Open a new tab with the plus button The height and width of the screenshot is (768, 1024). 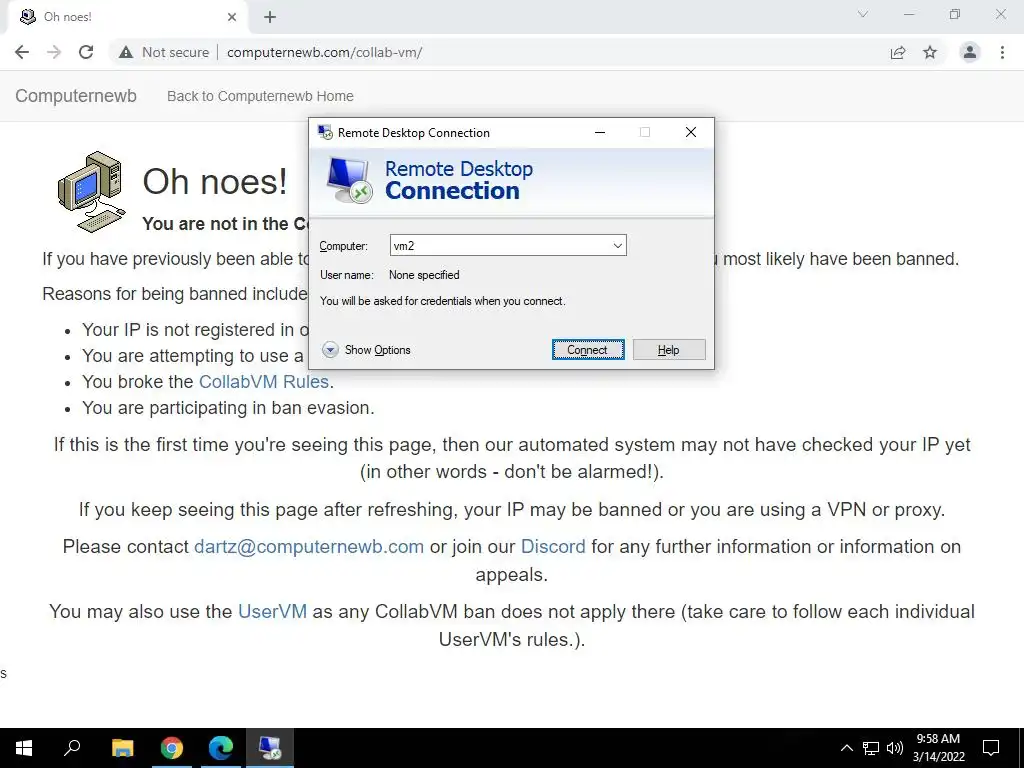tap(270, 17)
